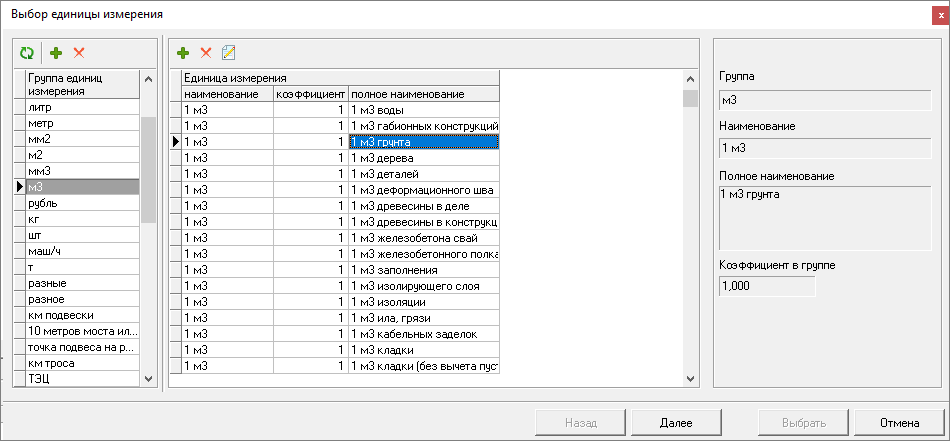Screen dimensions: 950x441
Task: Delete the unit group using the left red X icon
Action: (x=79, y=52)
